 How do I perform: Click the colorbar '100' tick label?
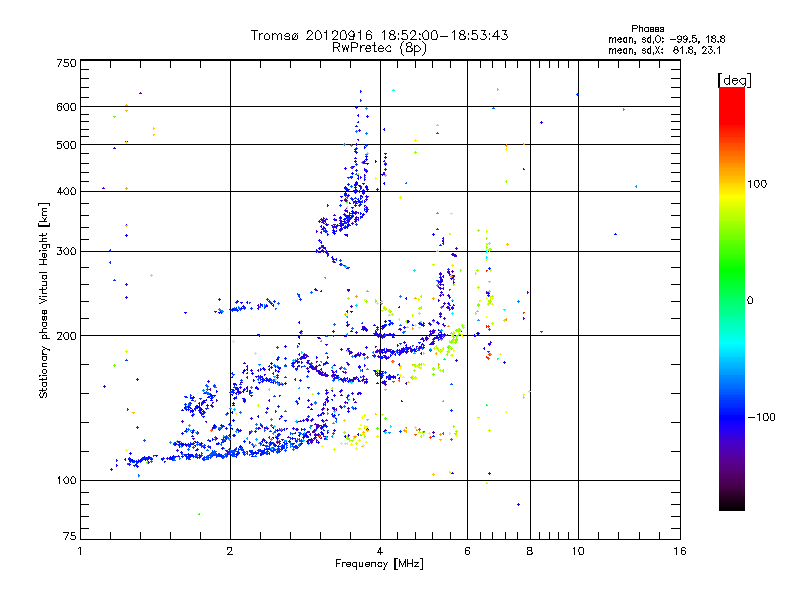757,184
